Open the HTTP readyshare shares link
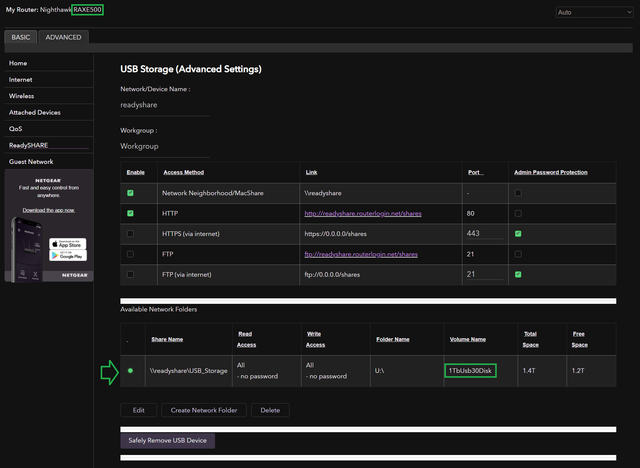This screenshot has width=640, height=468. pyautogui.click(x=363, y=213)
